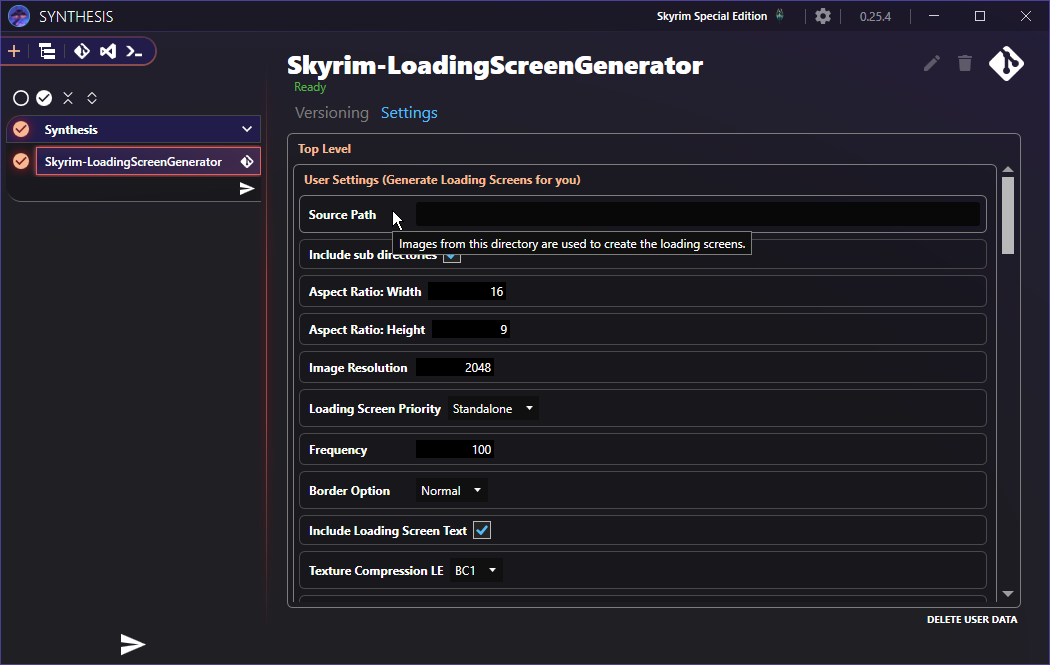Open the Texture Compression LE dropdown
1050x665 pixels.
(476, 571)
